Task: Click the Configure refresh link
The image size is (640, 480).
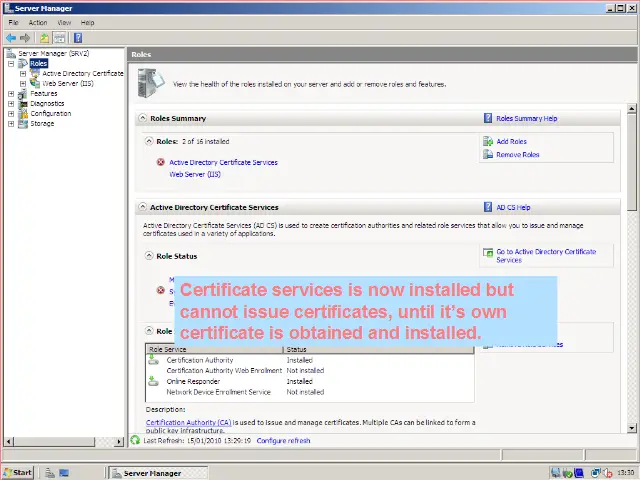Action: [283, 440]
